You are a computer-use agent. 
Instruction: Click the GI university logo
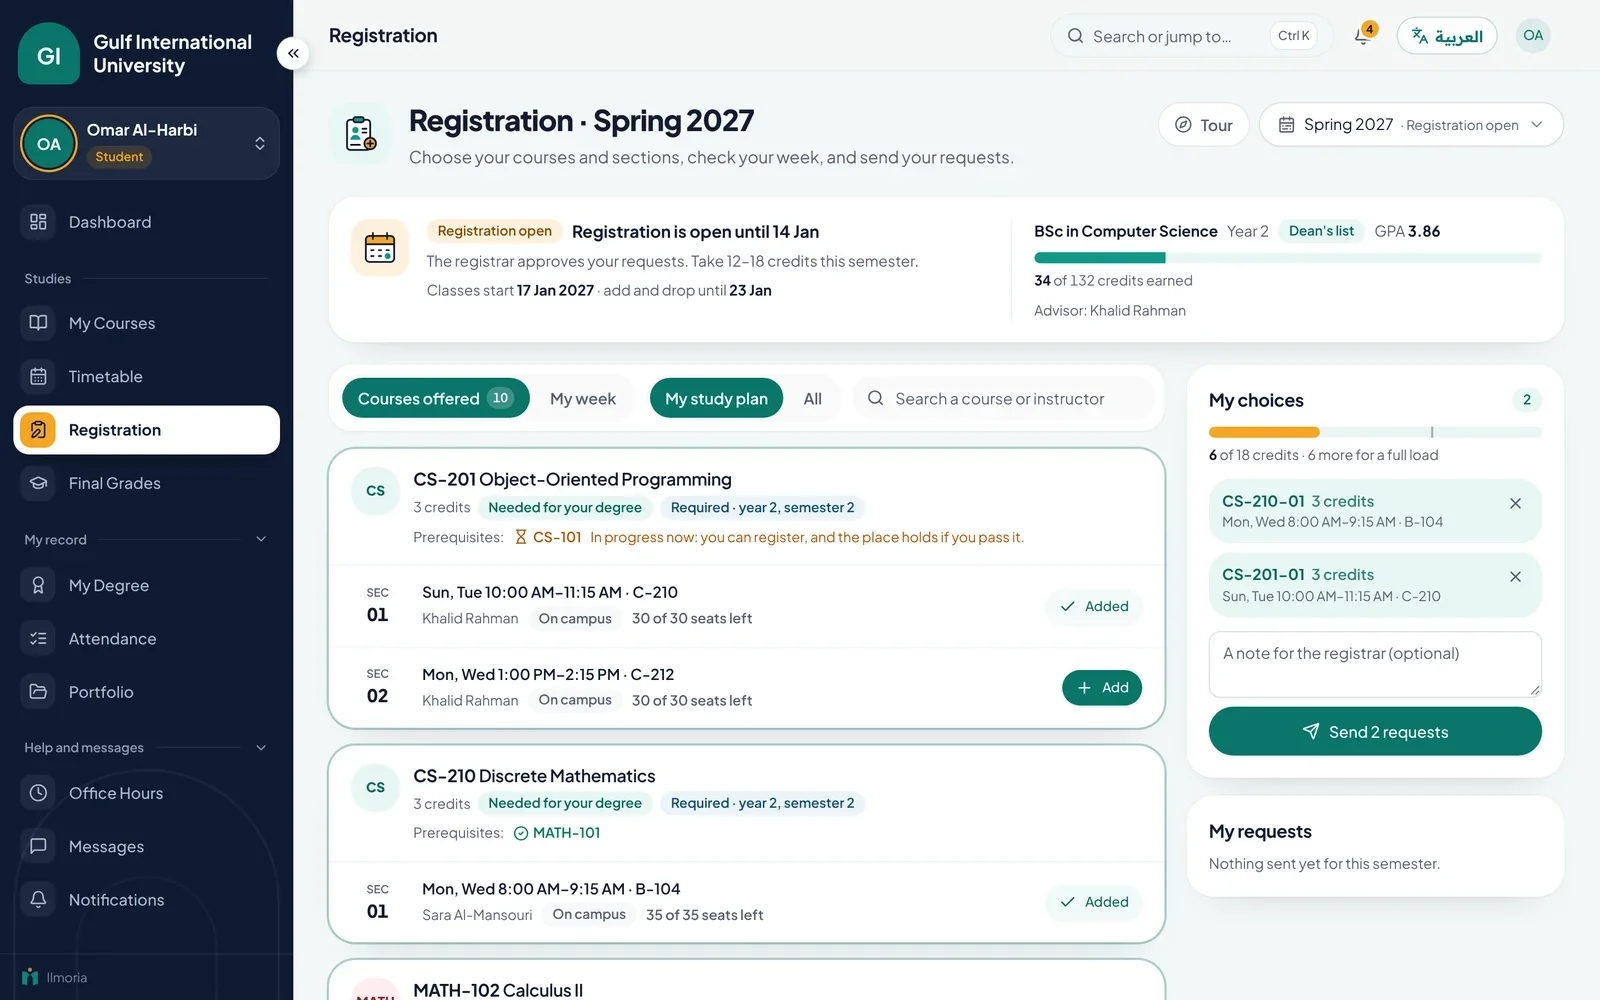[49, 54]
